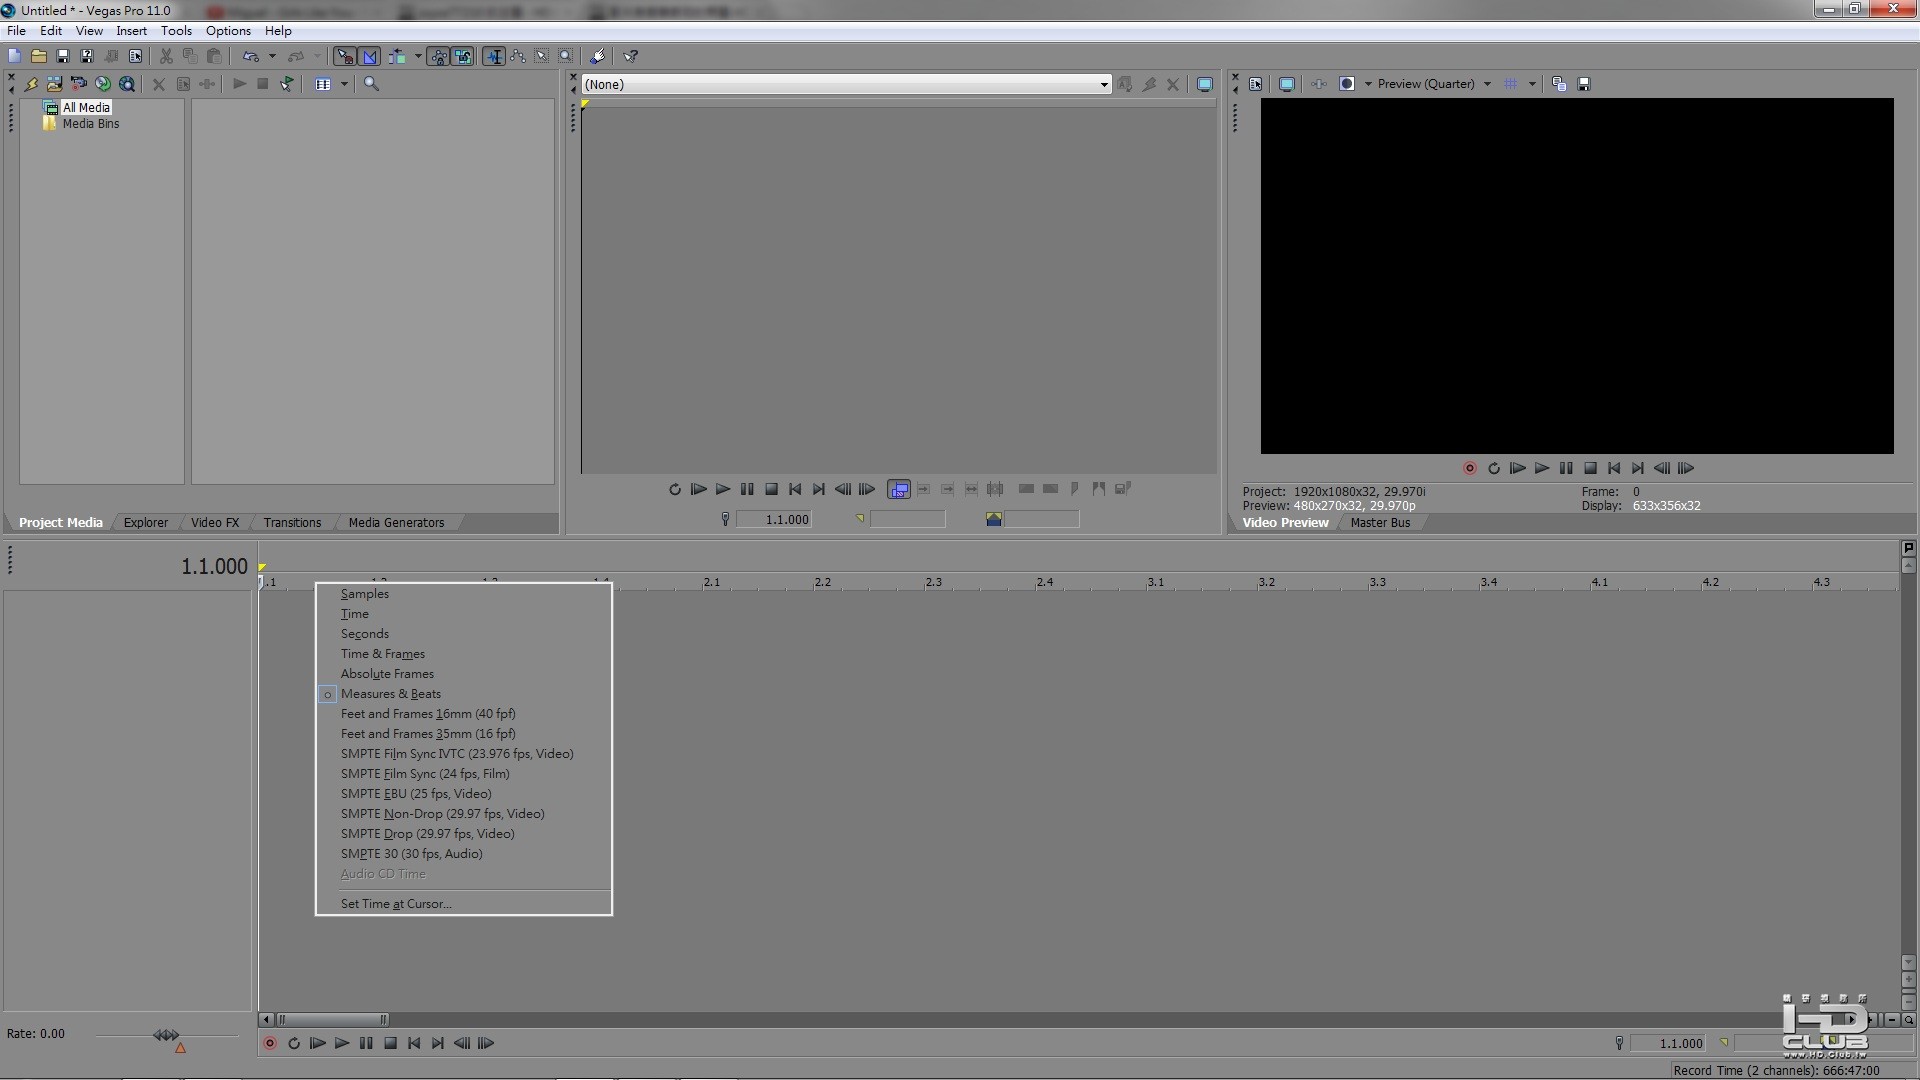
Task: Choose Time & Frames from context menu
Action: click(383, 654)
